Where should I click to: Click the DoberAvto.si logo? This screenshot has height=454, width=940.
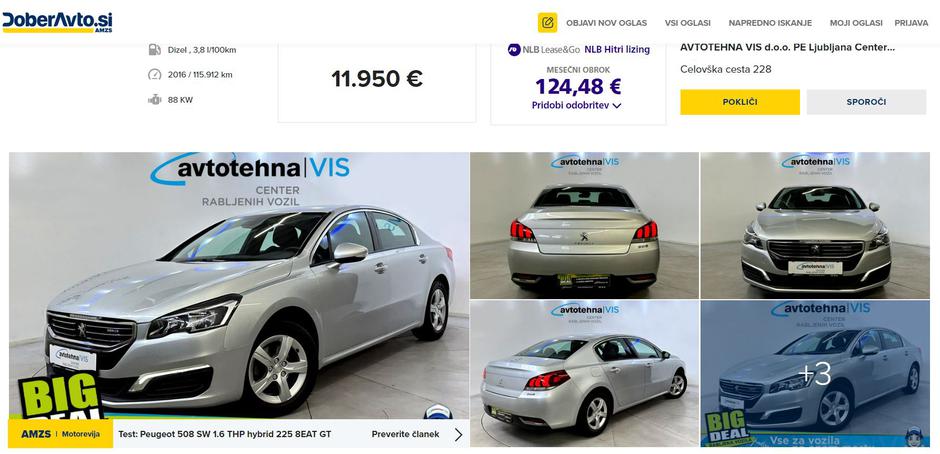coord(57,22)
